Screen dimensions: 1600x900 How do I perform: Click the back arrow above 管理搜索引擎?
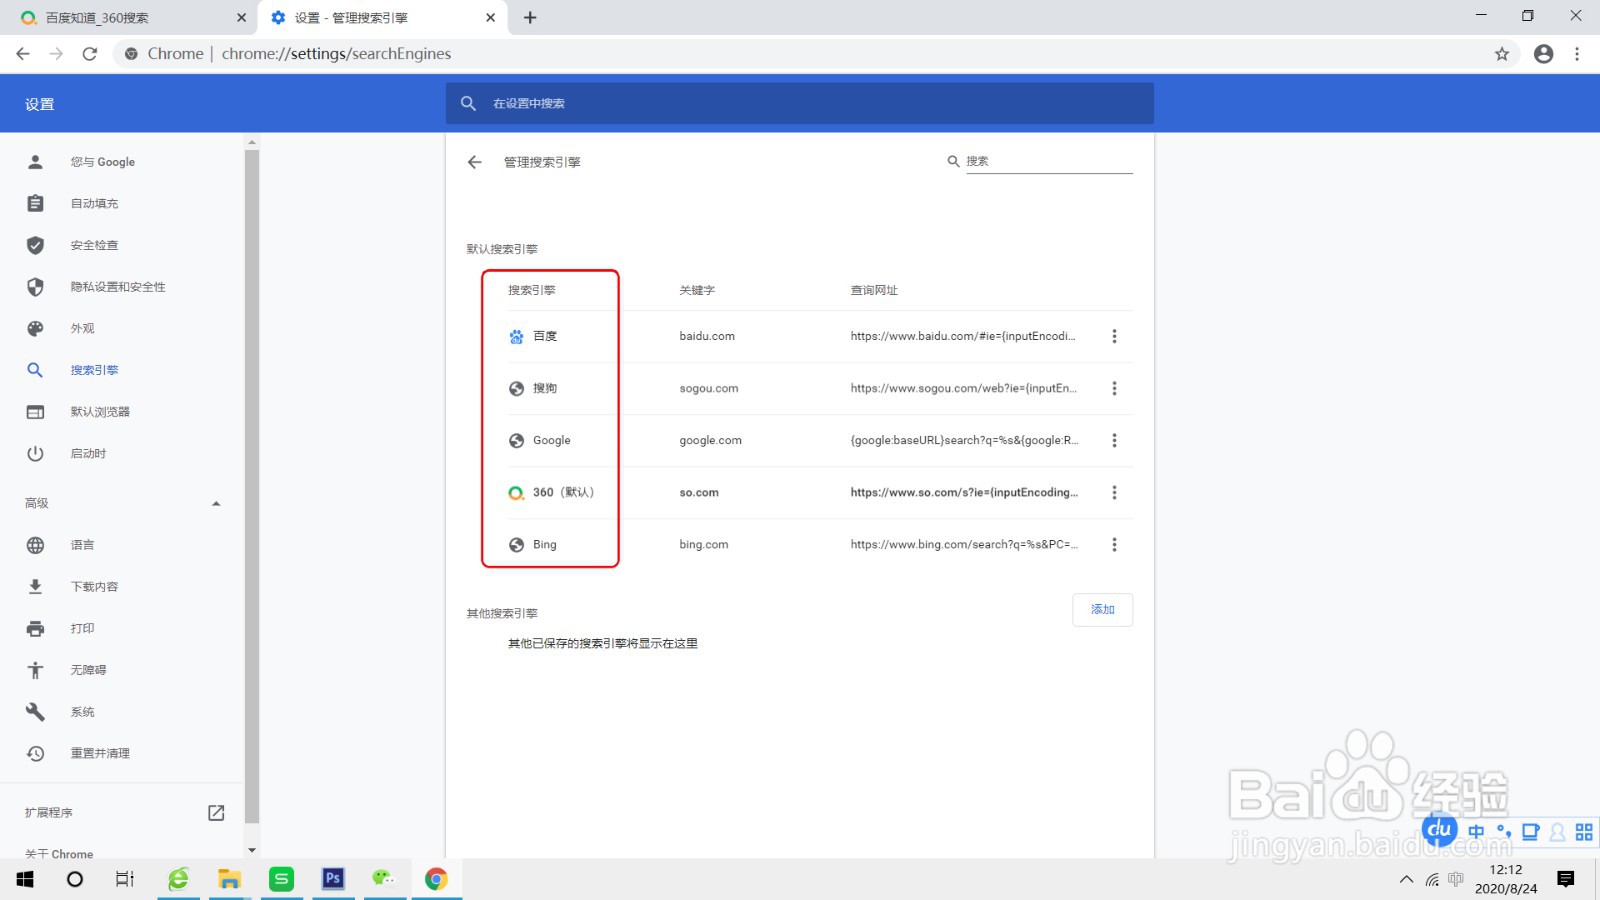(x=474, y=162)
